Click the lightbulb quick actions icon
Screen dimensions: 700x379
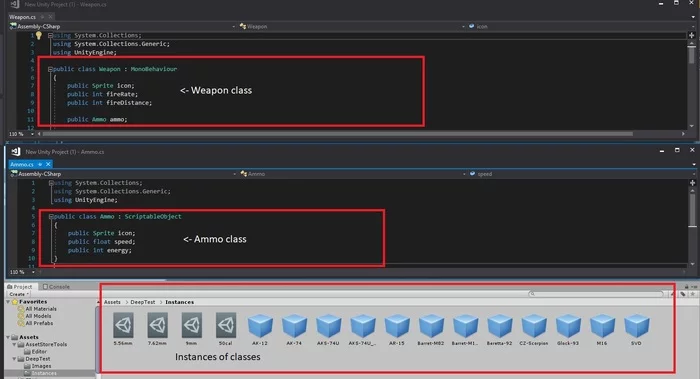pos(39,35)
